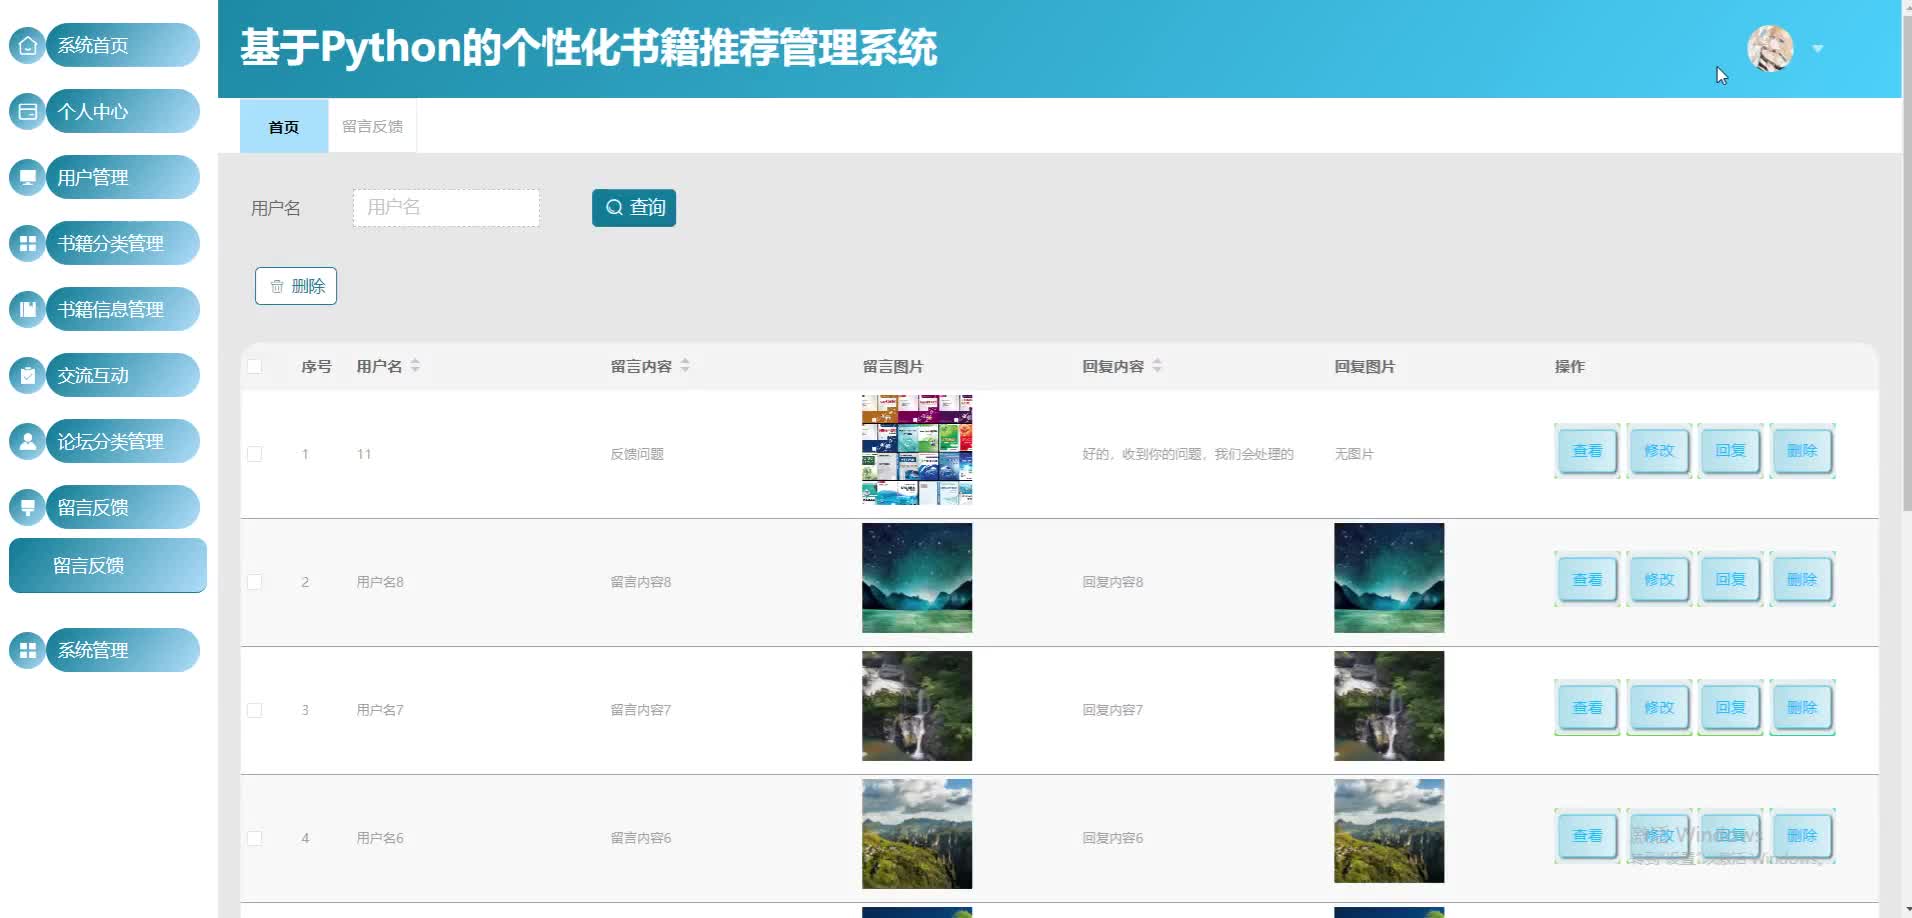
Task: Click 回复 for 用户名8 row
Action: pyautogui.click(x=1730, y=579)
